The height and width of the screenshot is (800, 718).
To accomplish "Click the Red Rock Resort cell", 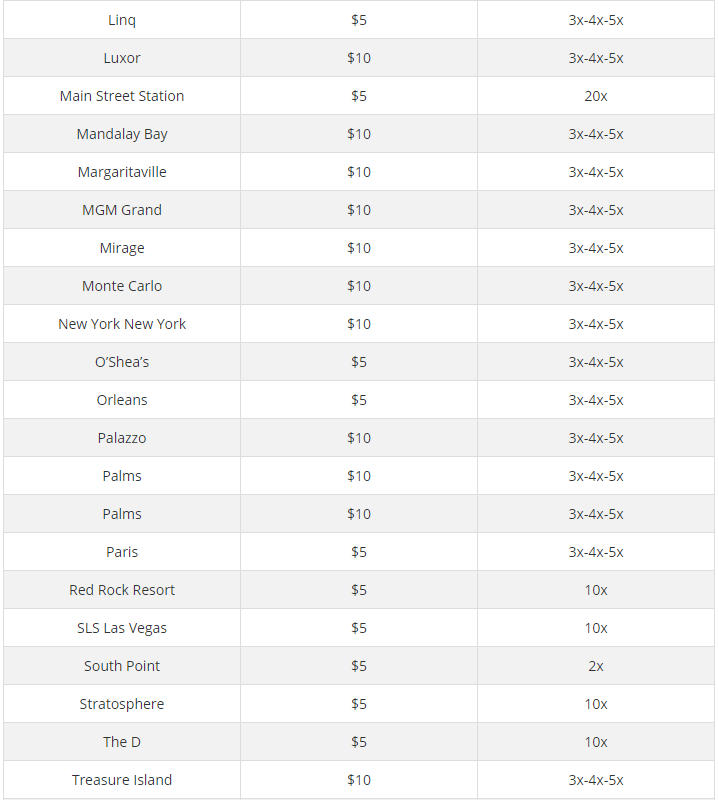I will [122, 590].
